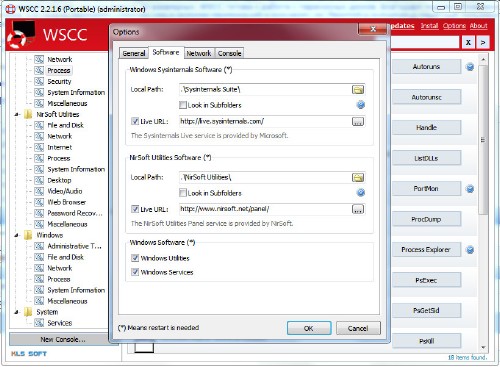Viewport: 500px width, 367px height.
Task: Open ellipsis button for Sysinternals Live URL
Action: tap(358, 122)
